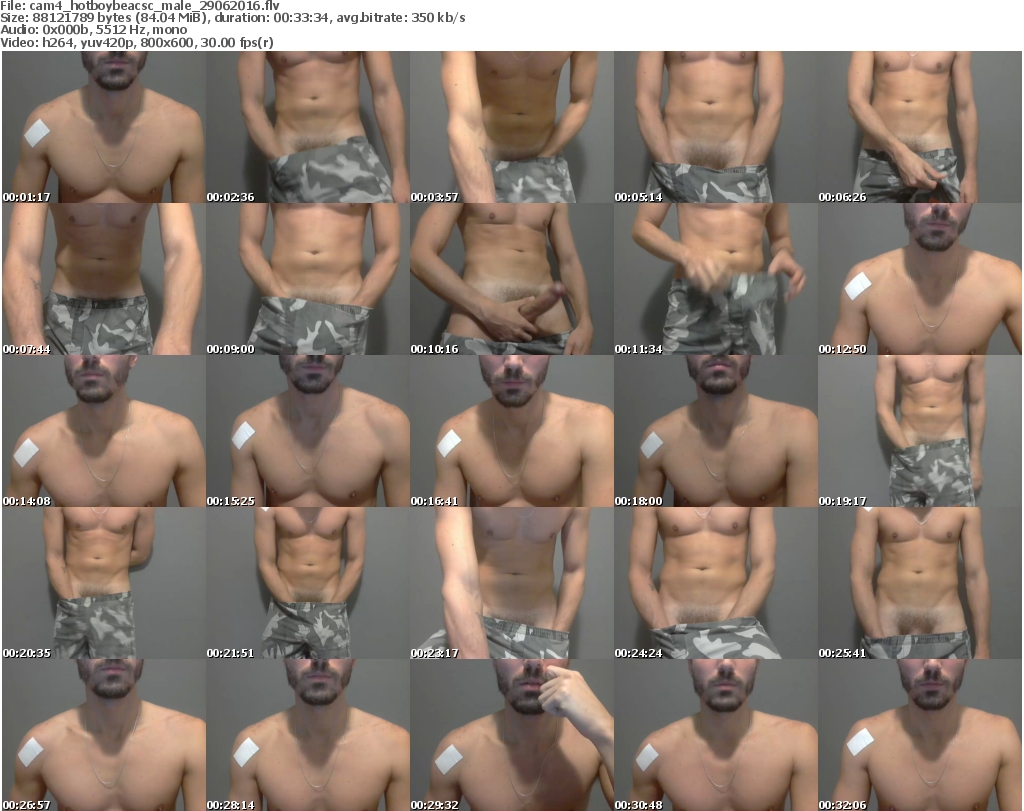Screen dimensions: 1024x811
Task: Open the frame stamped 00:32:06
Action: point(920,735)
